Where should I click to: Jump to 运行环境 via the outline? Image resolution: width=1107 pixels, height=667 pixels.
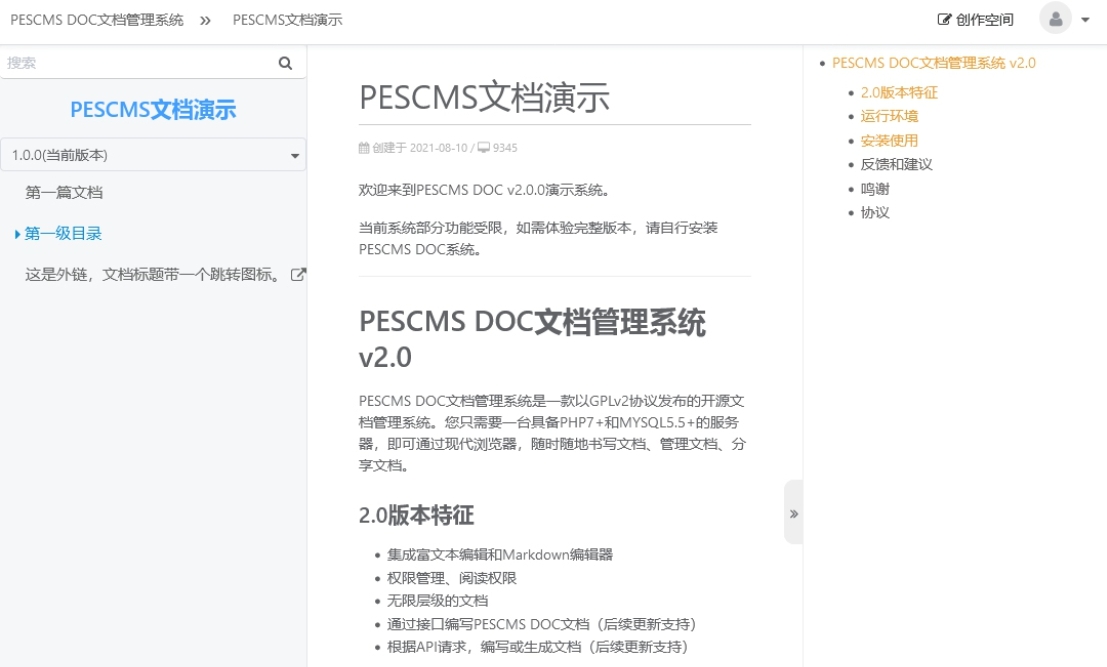point(889,115)
